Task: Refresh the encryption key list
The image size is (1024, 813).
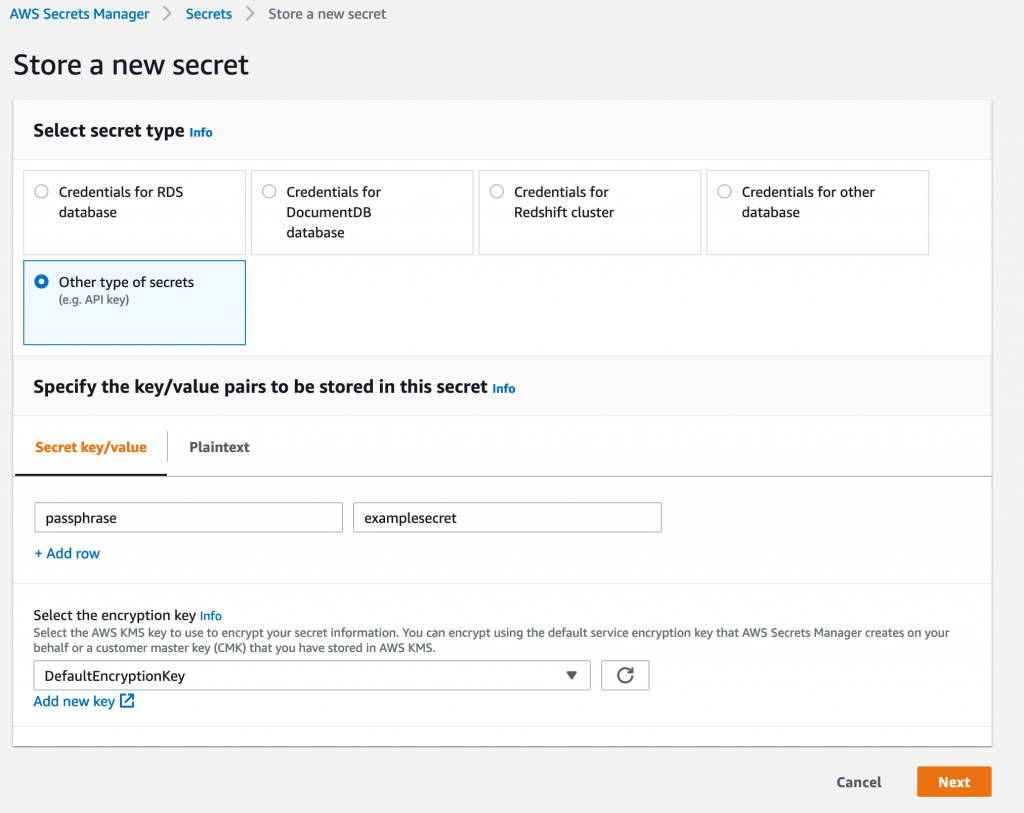Action: 624,675
